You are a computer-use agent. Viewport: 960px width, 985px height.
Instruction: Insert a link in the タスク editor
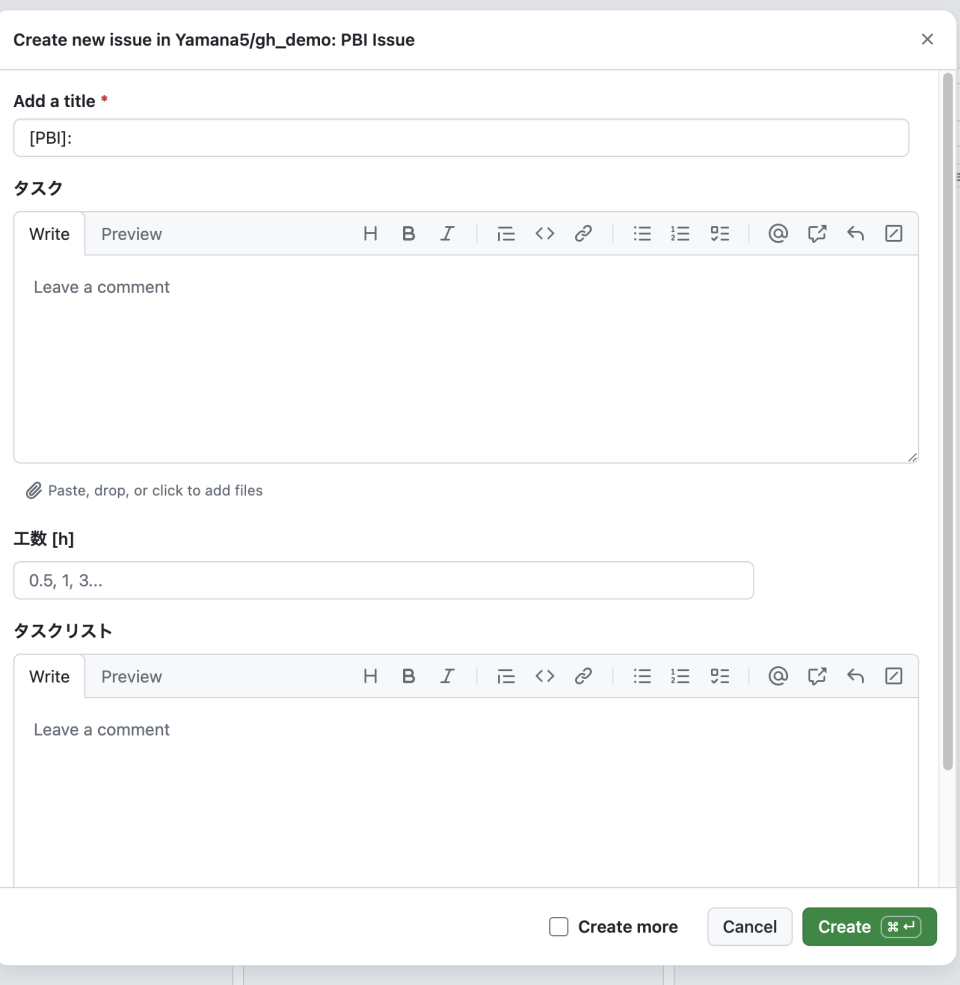[x=583, y=233]
